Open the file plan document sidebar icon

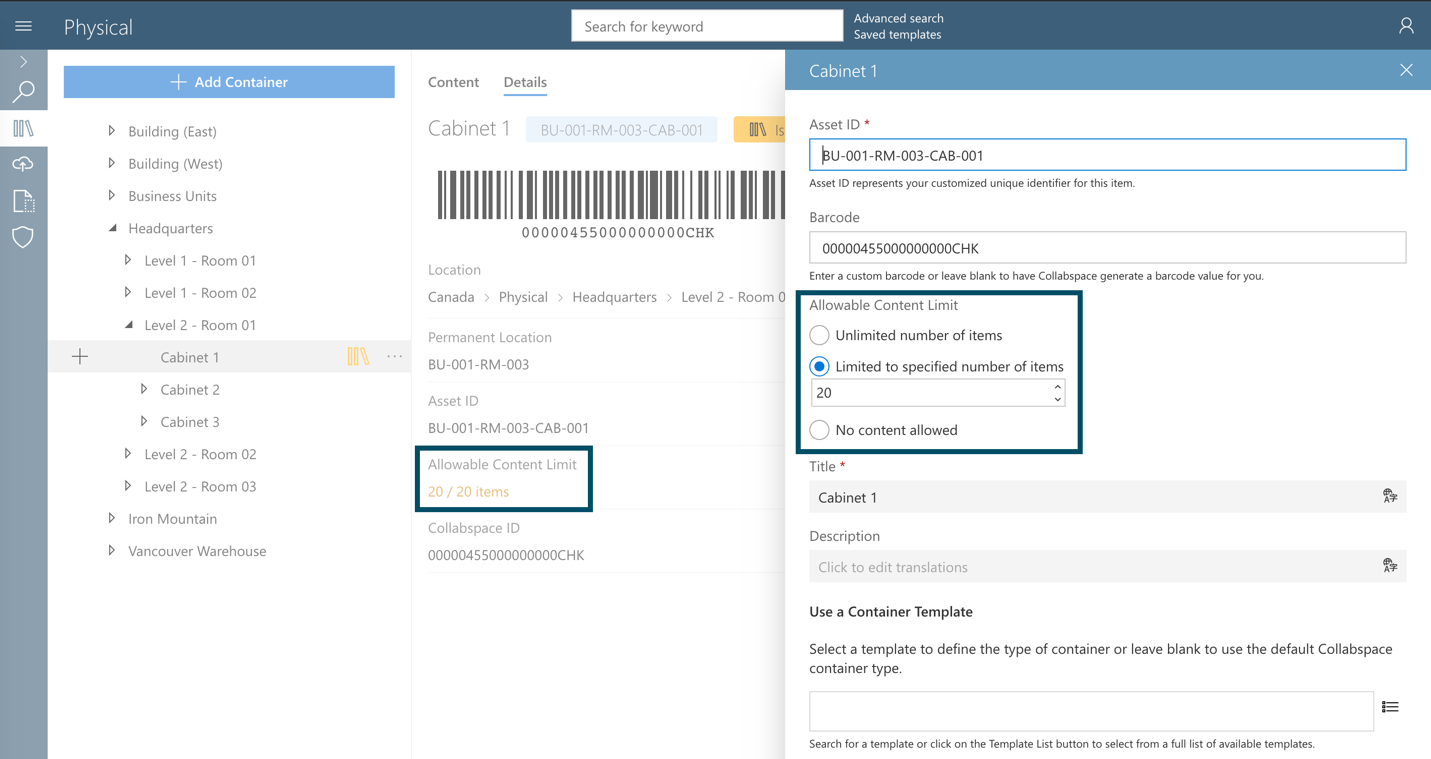(23, 199)
